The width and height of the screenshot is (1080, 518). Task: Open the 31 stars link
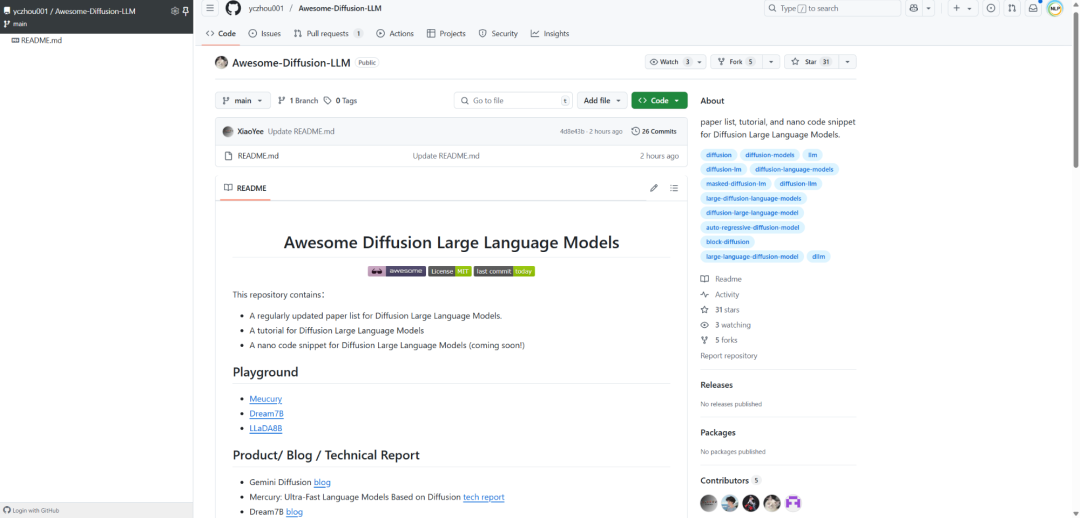tap(726, 310)
